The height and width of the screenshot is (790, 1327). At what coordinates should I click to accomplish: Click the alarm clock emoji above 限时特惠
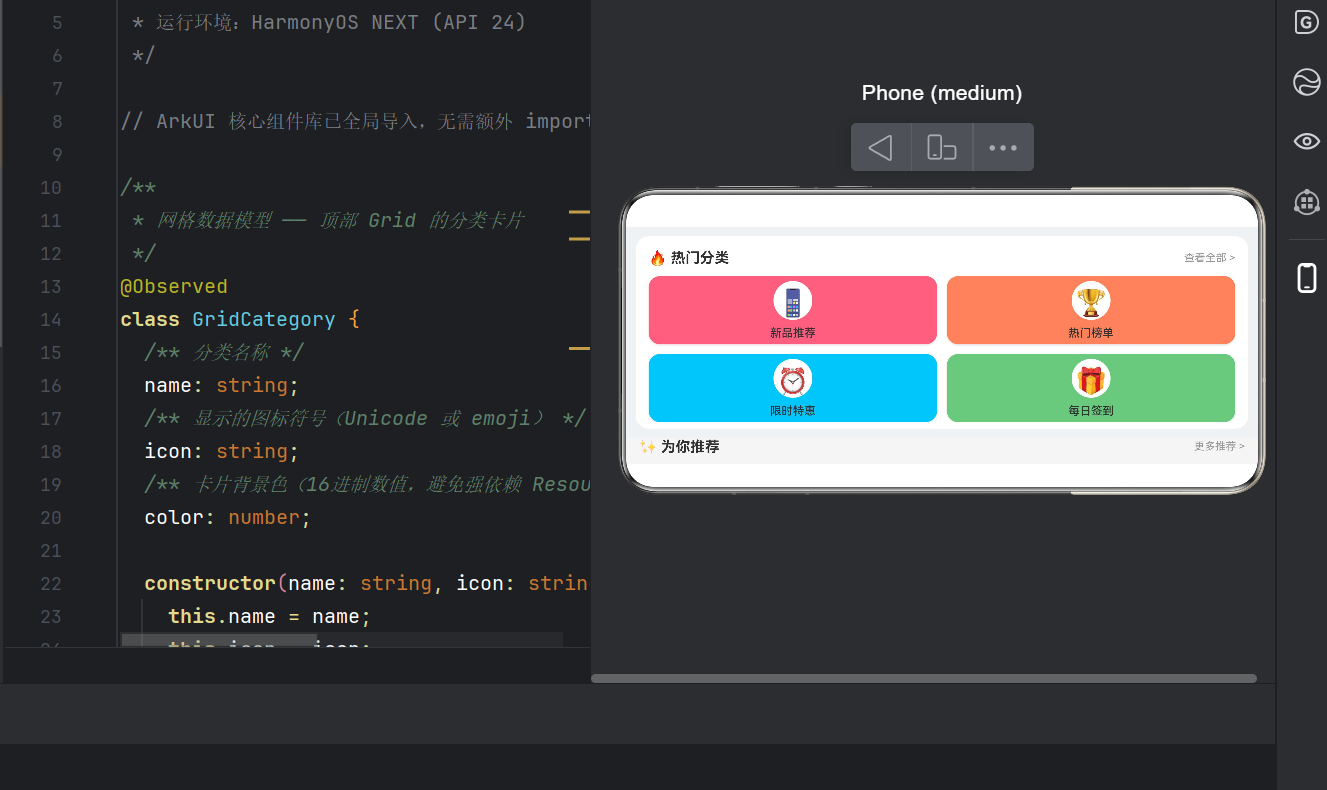792,379
